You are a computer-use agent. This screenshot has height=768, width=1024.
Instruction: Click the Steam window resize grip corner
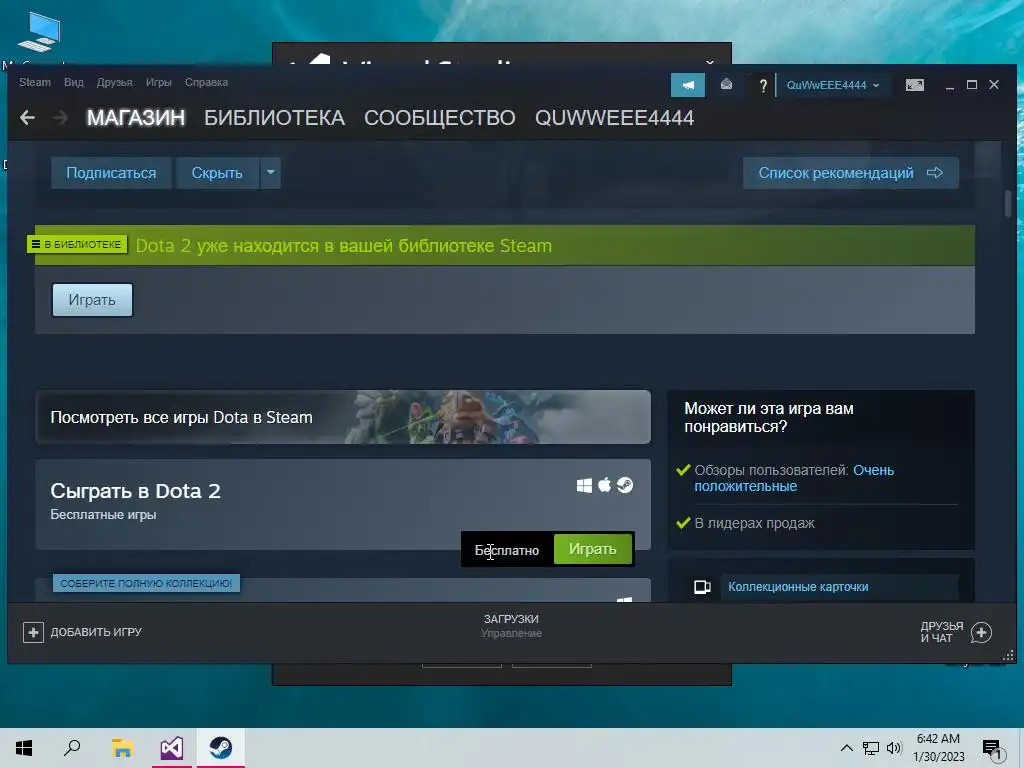(1009, 656)
